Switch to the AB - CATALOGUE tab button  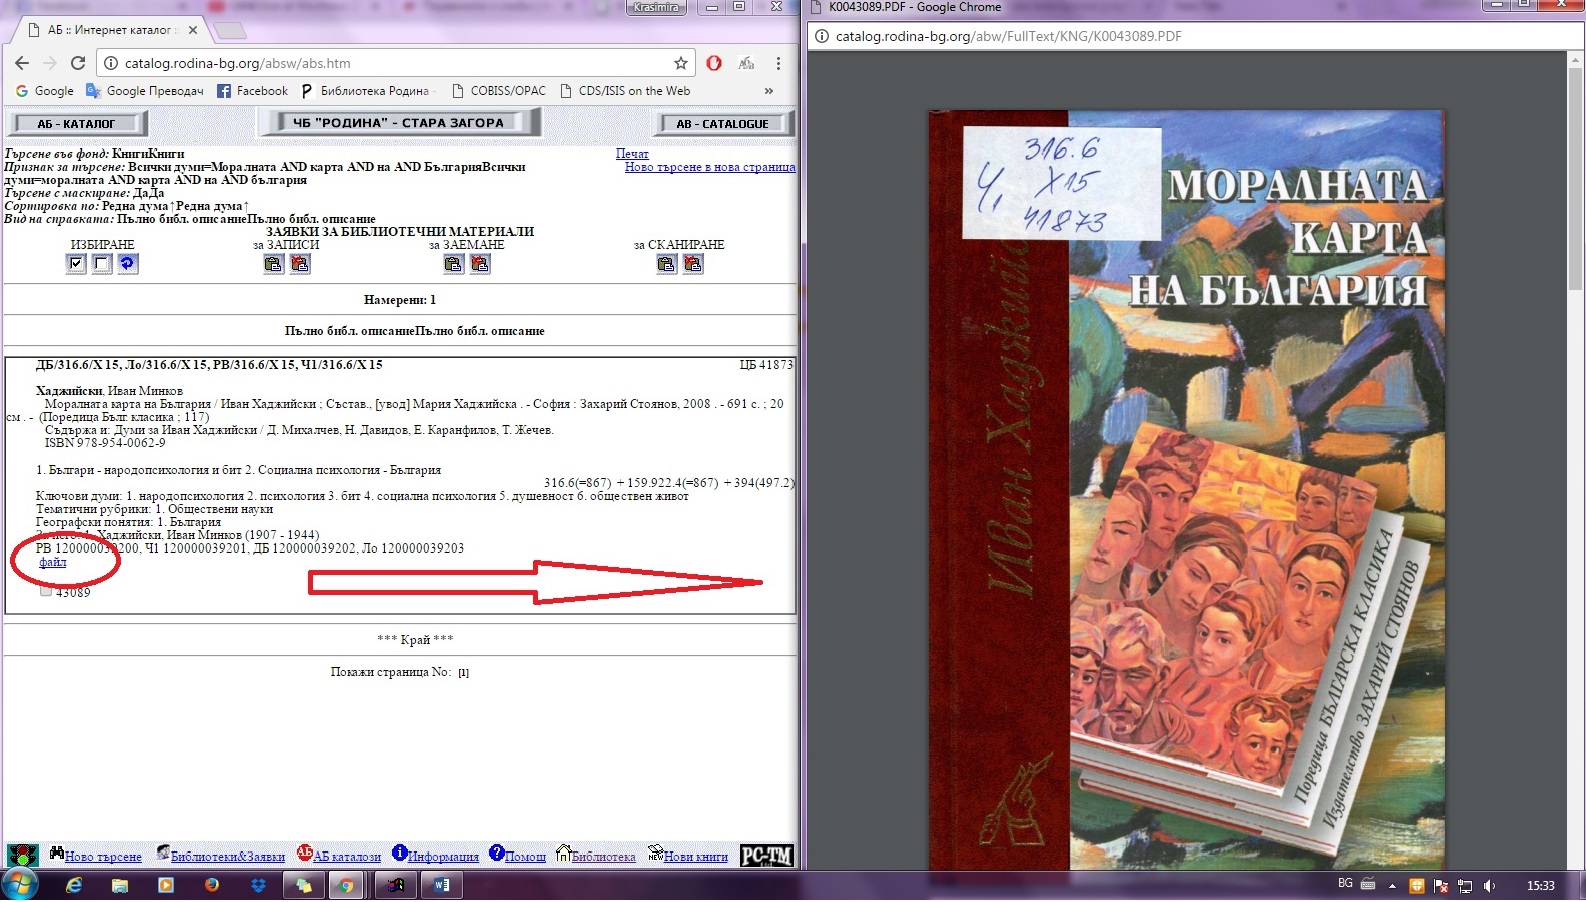[x=722, y=124]
